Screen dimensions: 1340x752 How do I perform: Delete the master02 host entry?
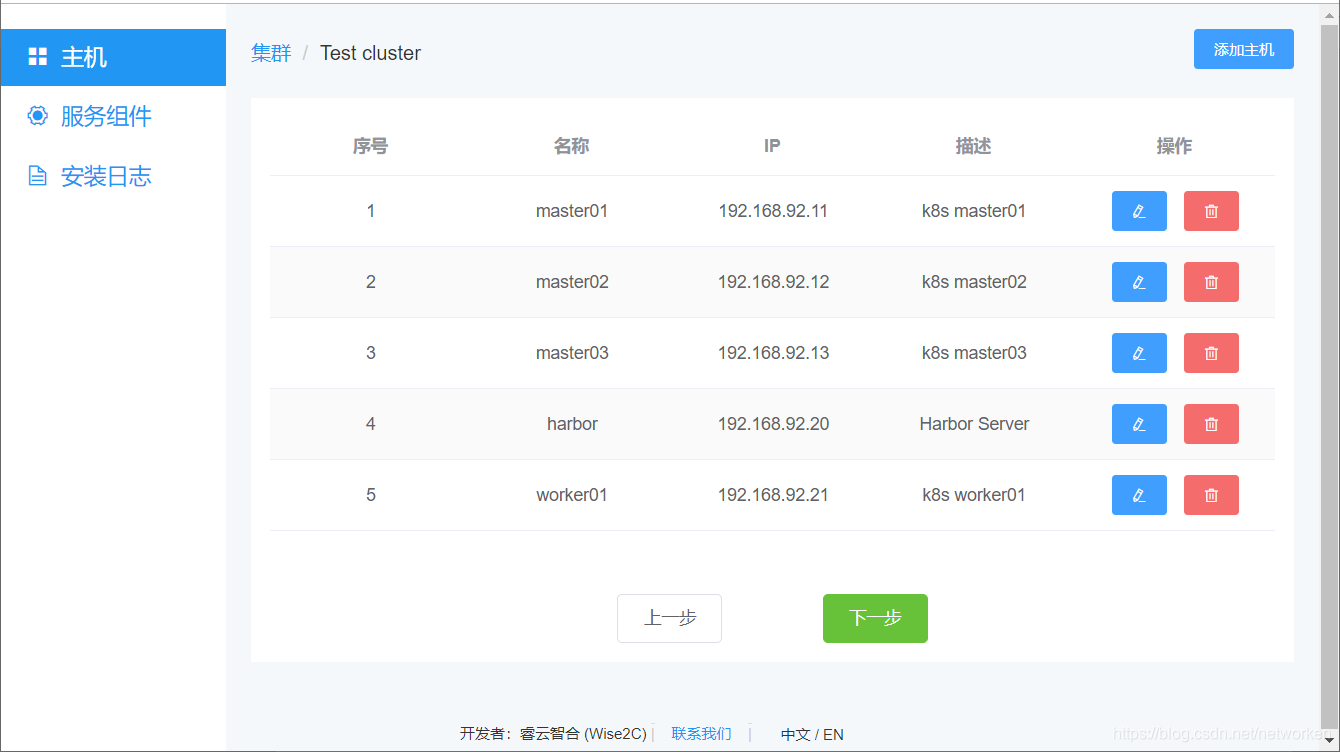click(1211, 282)
